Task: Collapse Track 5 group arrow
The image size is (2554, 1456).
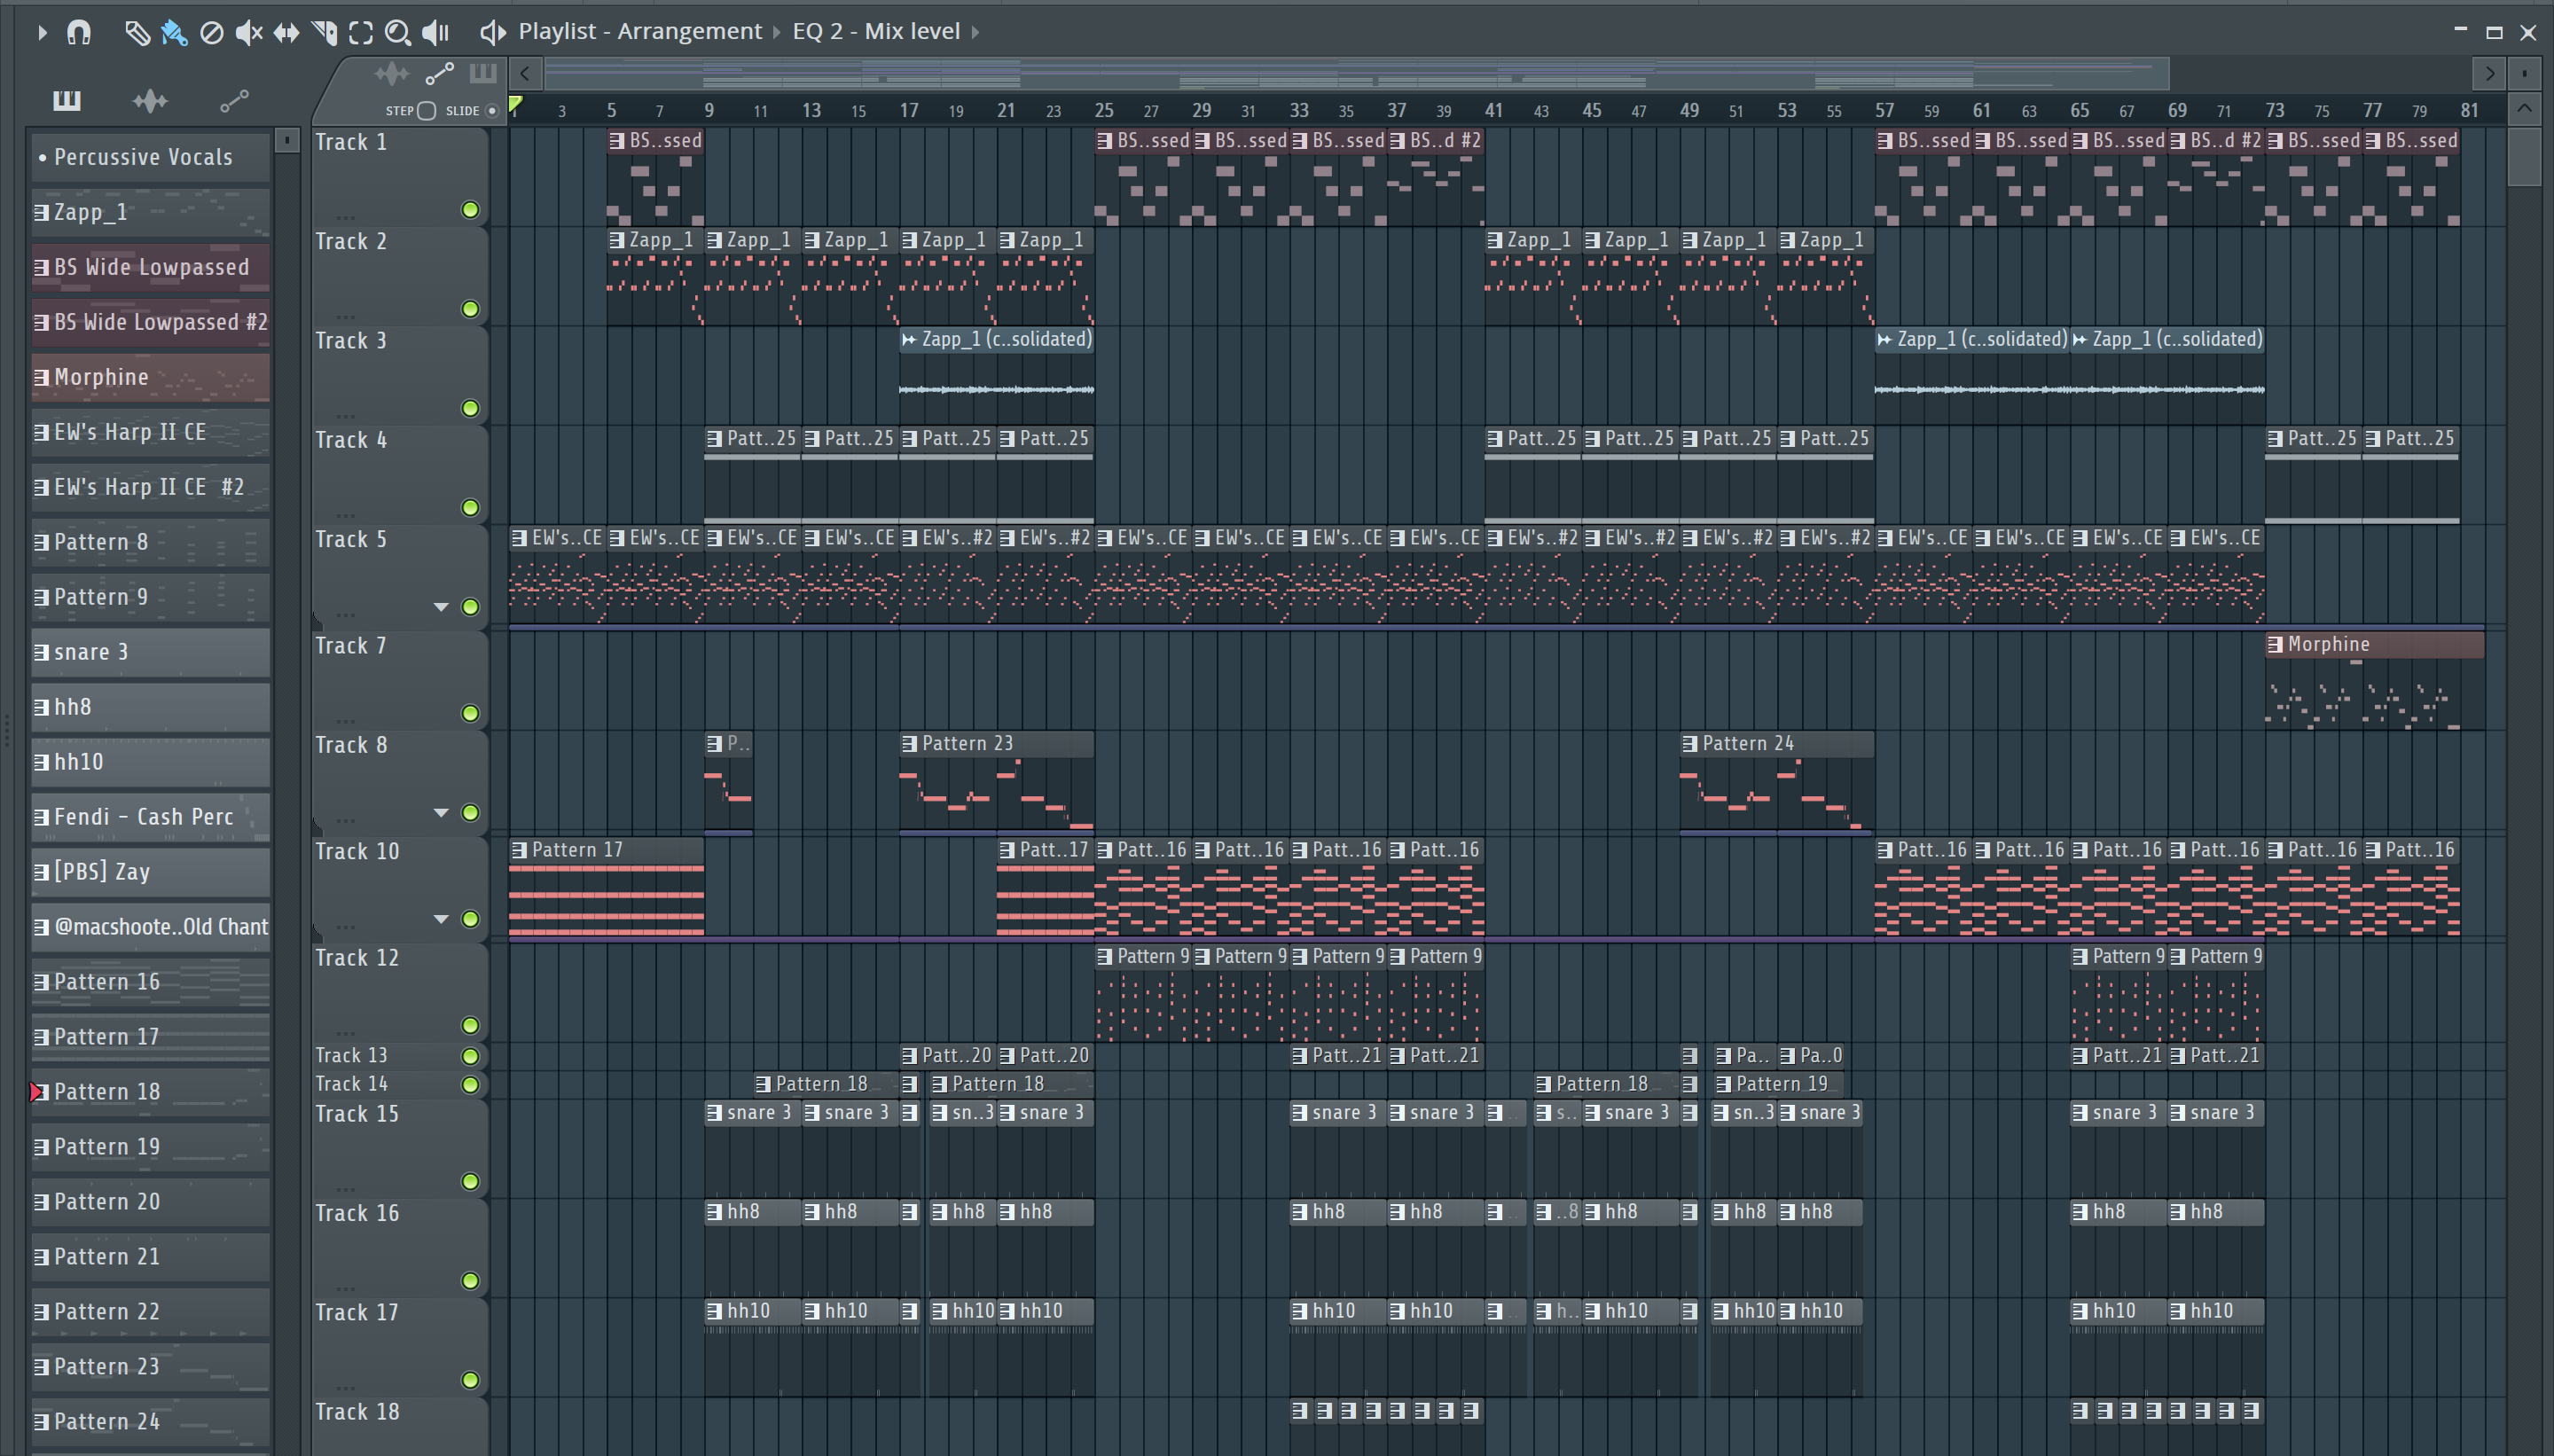Action: (x=441, y=607)
